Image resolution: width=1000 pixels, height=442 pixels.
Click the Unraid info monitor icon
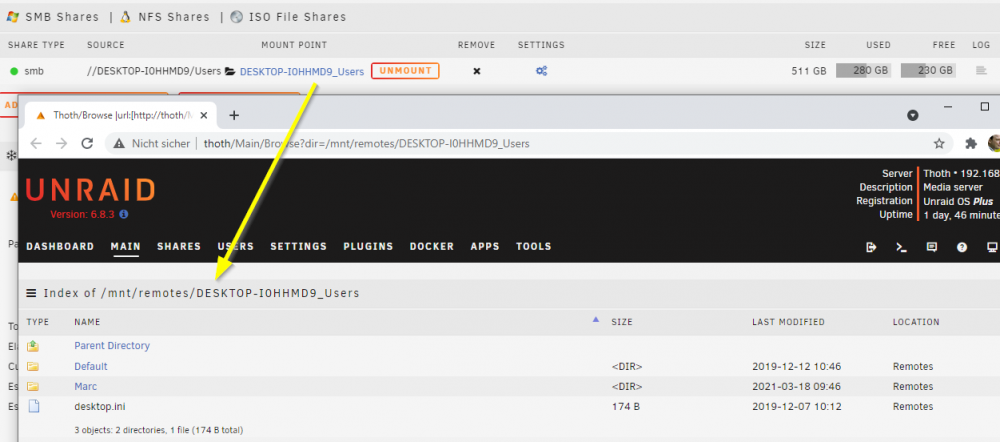pos(992,247)
